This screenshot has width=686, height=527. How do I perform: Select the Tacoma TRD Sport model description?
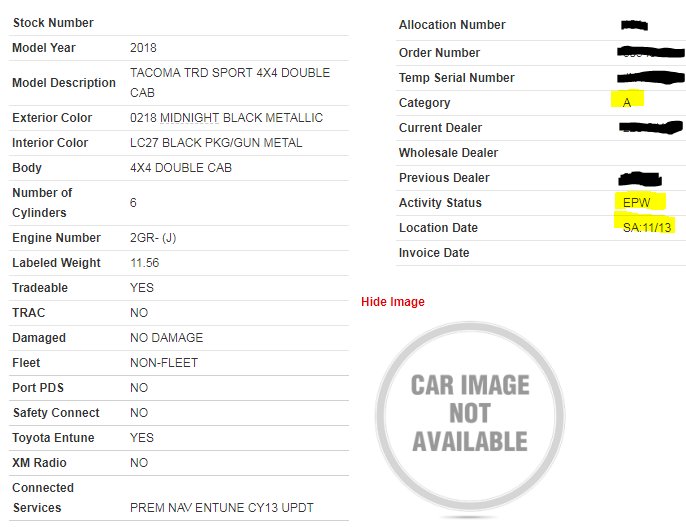(230, 82)
